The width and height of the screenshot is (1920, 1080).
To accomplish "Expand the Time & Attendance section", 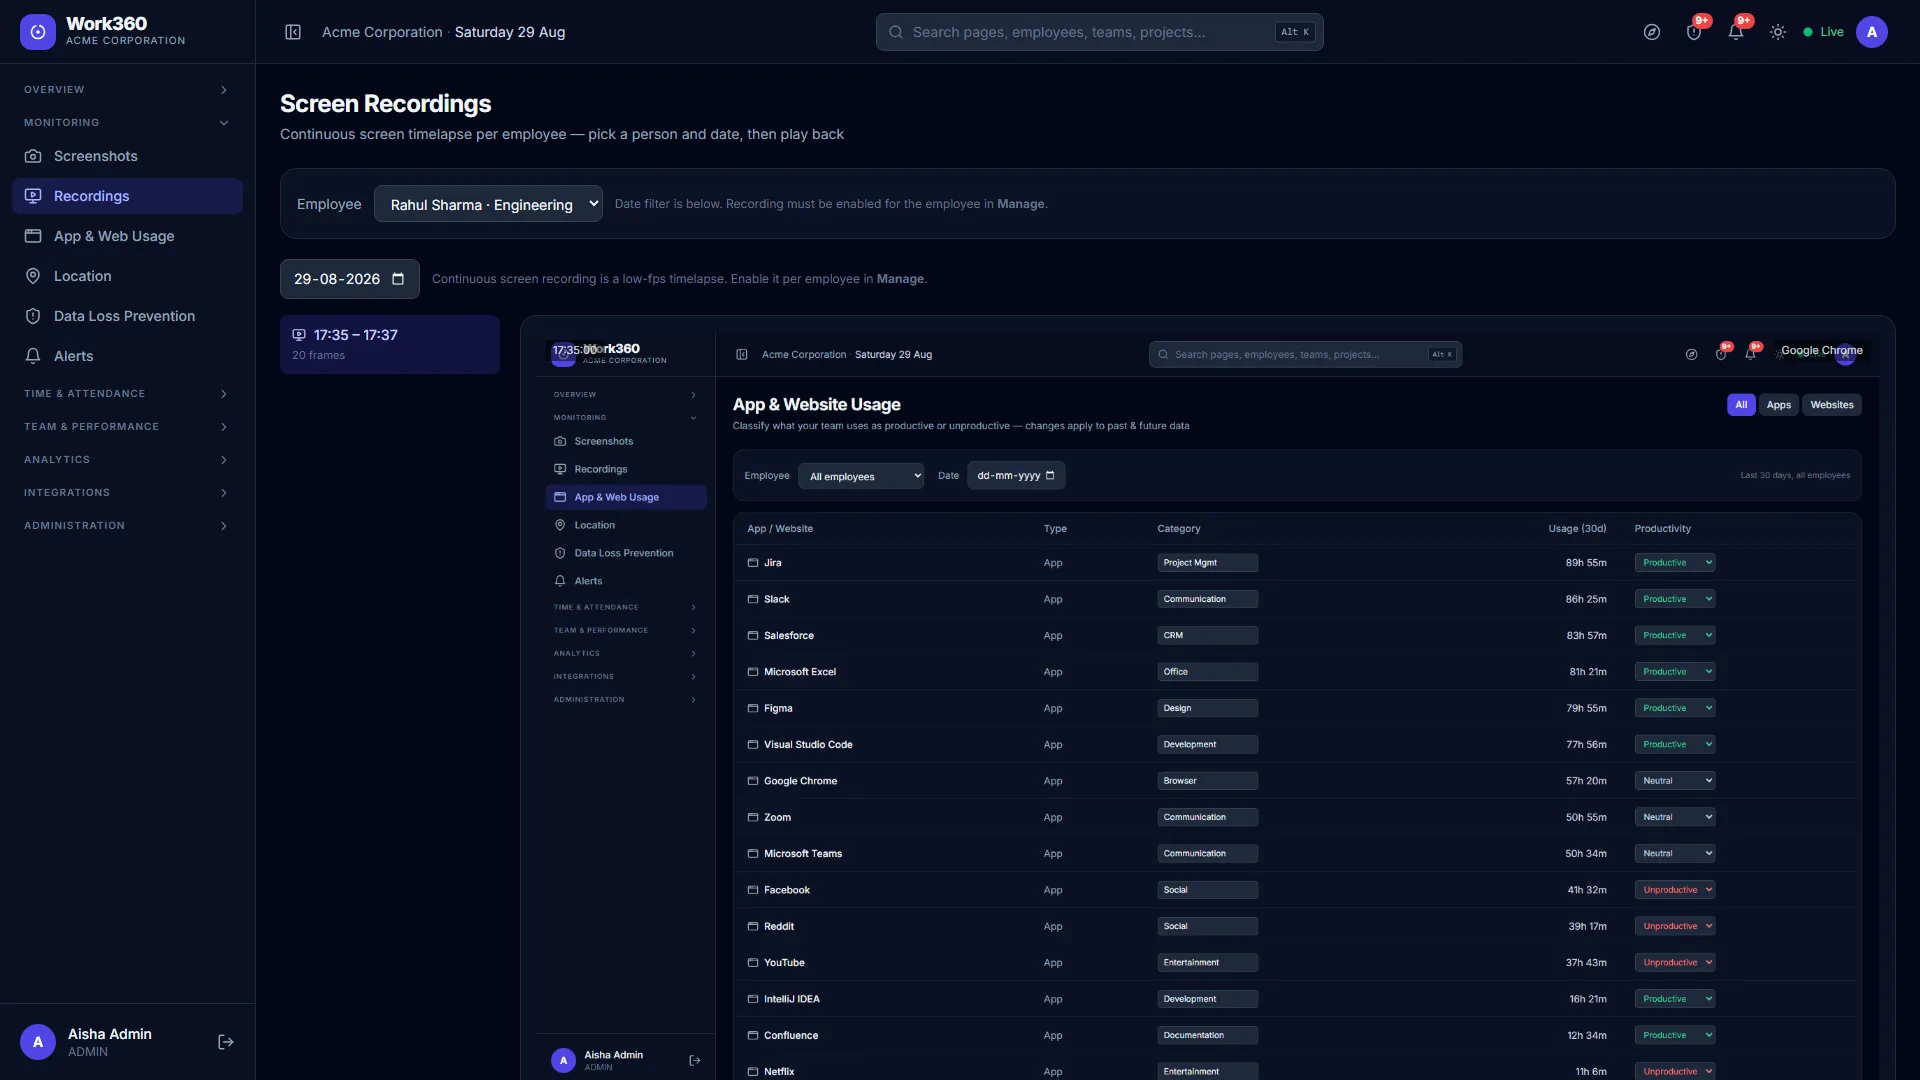I will [x=127, y=394].
